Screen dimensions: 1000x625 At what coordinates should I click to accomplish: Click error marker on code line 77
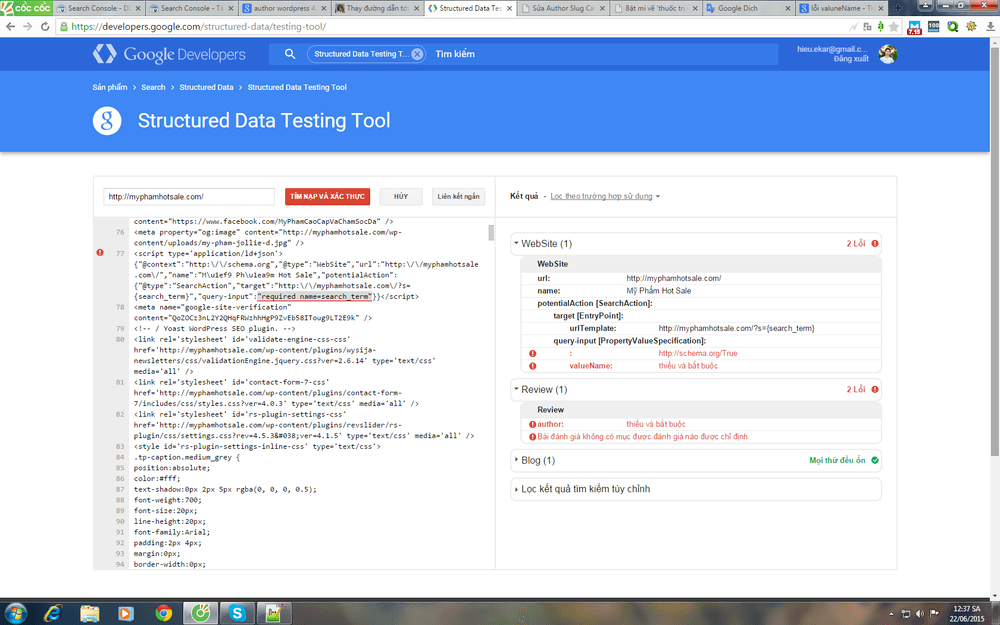(100, 253)
